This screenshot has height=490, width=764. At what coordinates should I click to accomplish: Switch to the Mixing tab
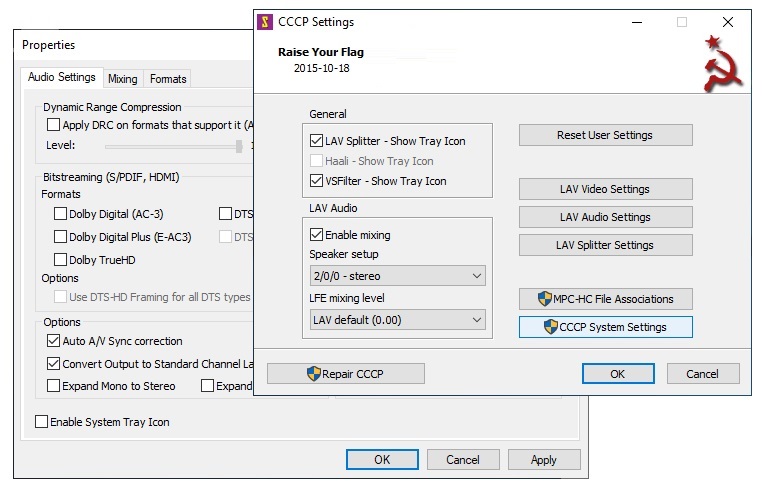tap(122, 79)
